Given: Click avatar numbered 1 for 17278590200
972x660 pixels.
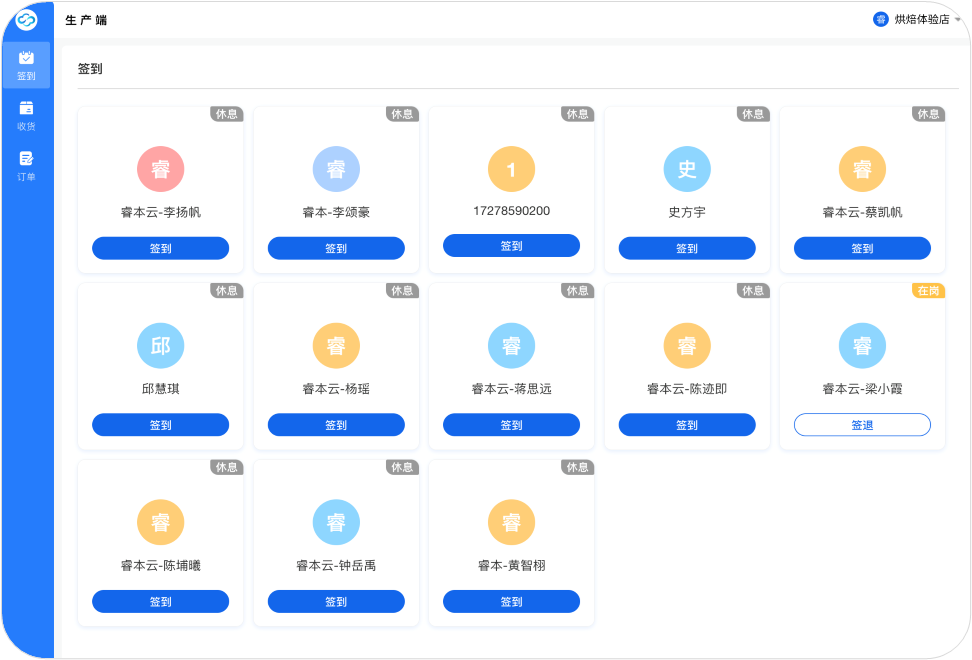Looking at the screenshot, I should pos(511,169).
